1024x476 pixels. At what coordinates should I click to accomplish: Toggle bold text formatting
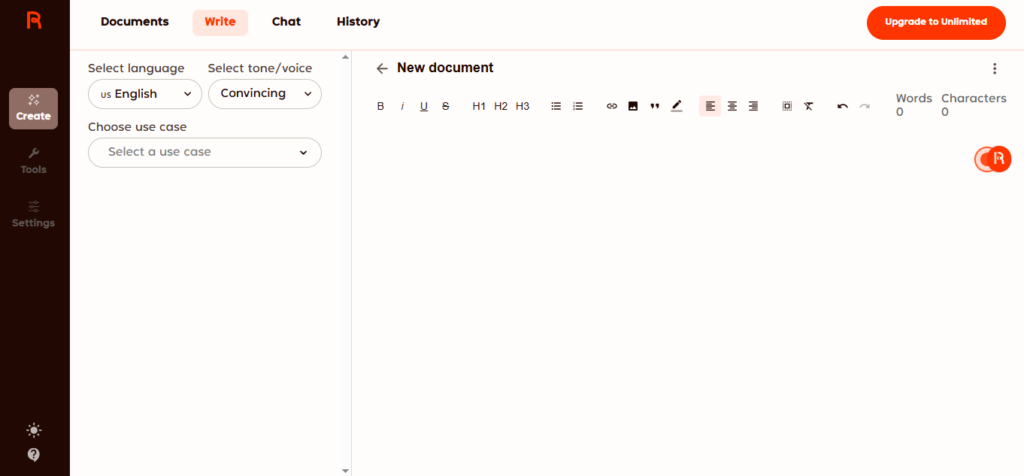380,106
